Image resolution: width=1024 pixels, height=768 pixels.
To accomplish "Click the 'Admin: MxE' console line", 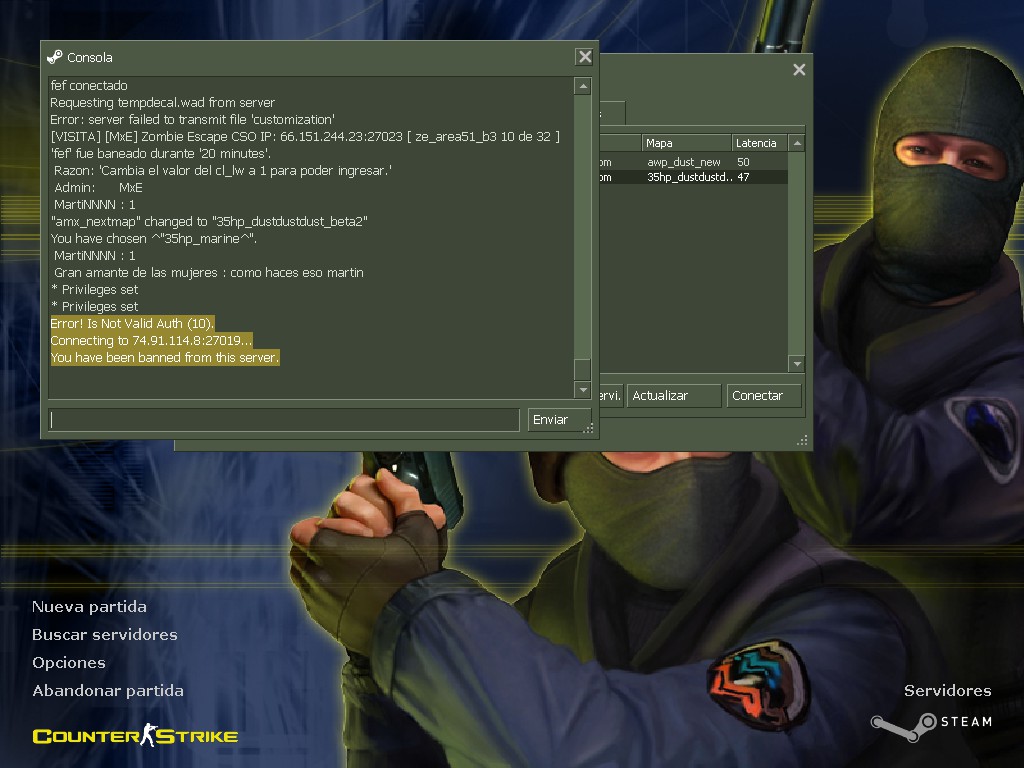I will pyautogui.click(x=98, y=187).
